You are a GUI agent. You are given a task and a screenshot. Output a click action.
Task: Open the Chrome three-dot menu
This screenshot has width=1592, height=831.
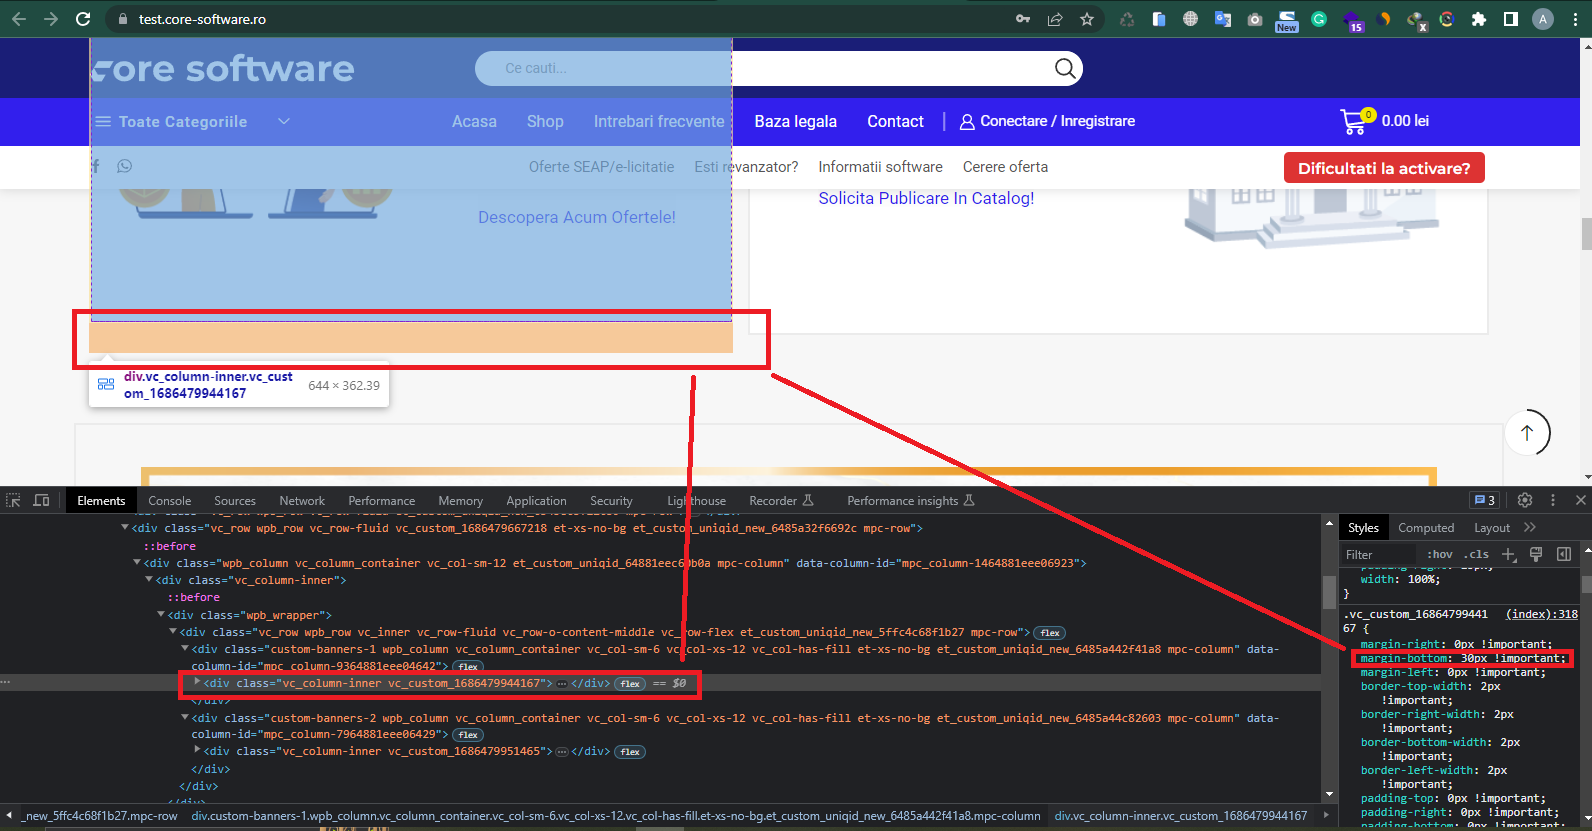[1574, 19]
